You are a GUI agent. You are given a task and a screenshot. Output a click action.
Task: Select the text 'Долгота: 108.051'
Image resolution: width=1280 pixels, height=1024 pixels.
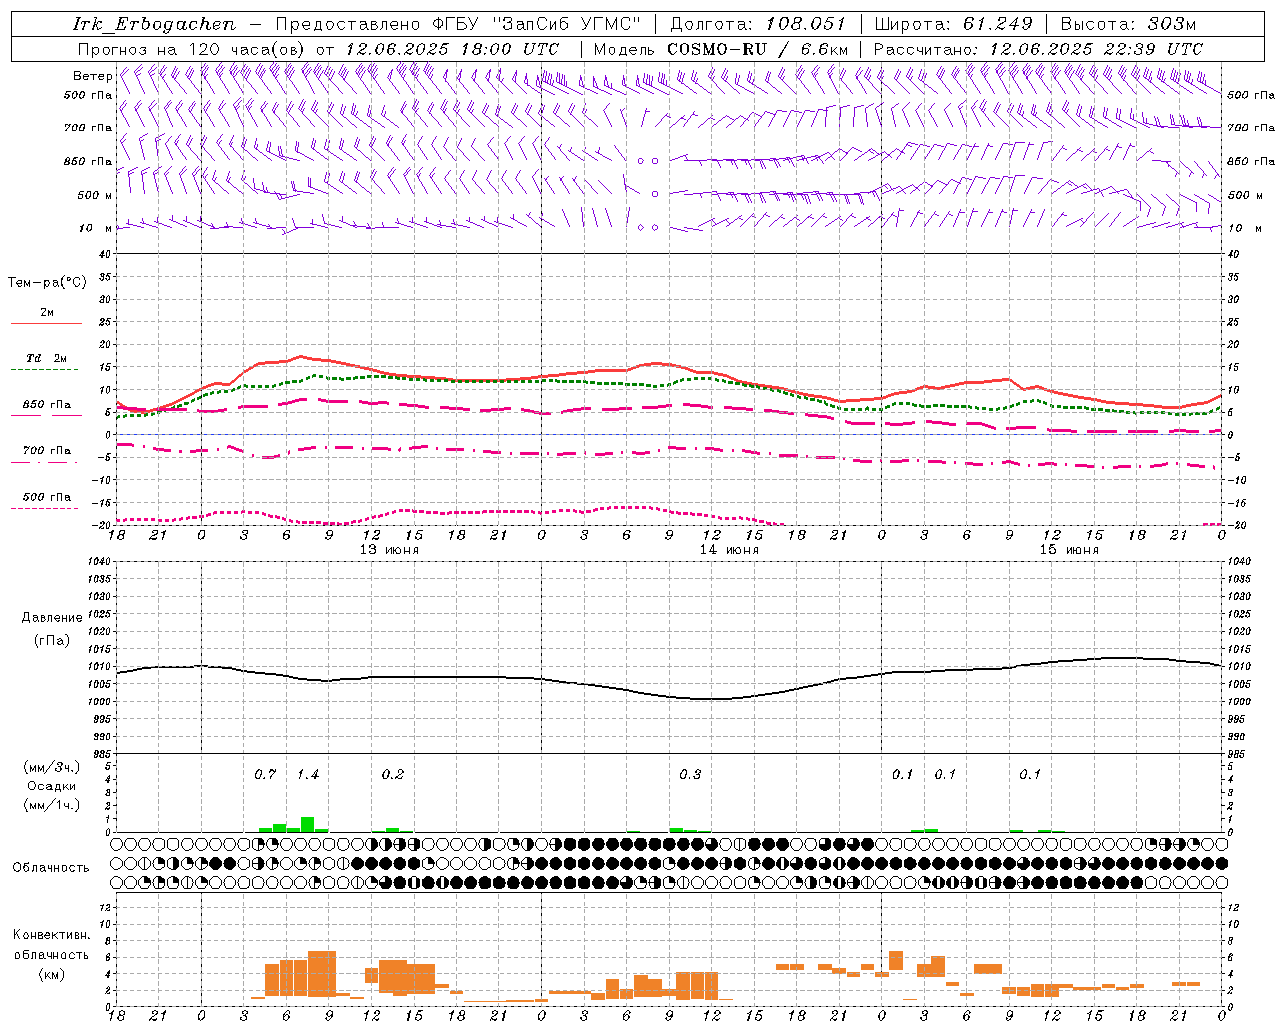[x=758, y=24]
